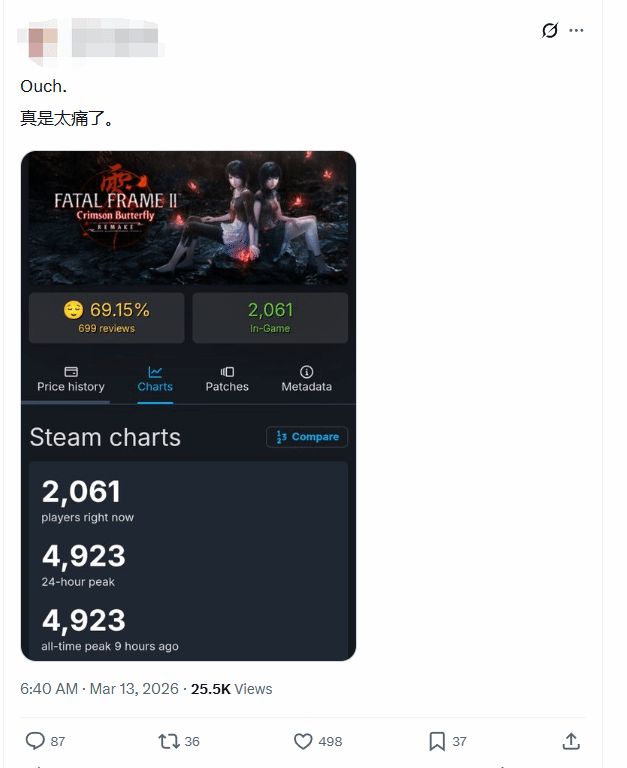The width and height of the screenshot is (627, 768).
Task: Click the Charts graph icon
Action: [155, 372]
